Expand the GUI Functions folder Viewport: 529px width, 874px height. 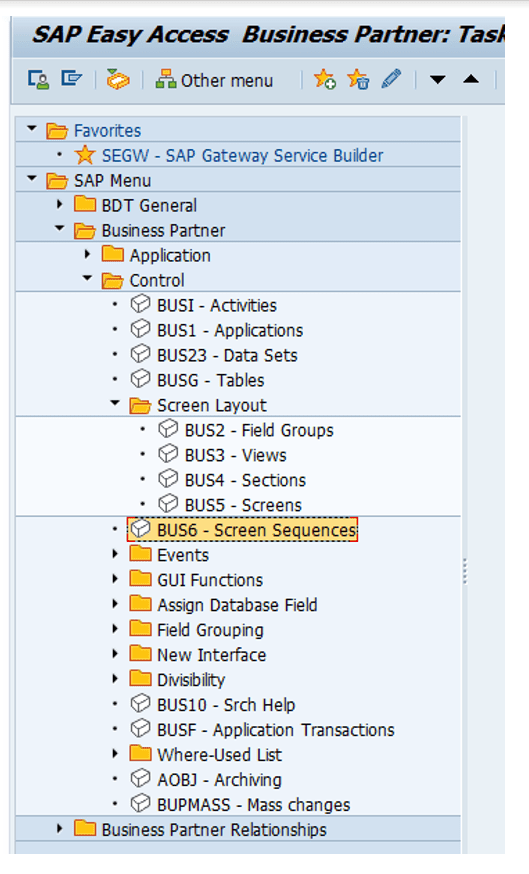[x=115, y=579]
